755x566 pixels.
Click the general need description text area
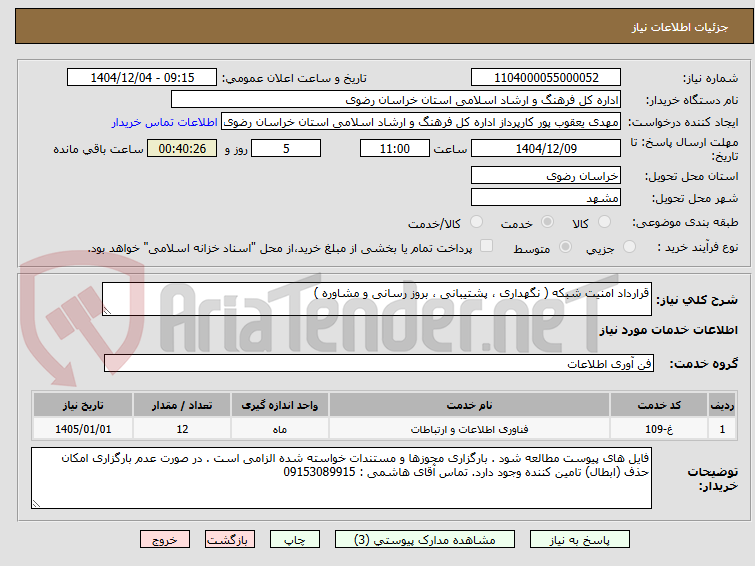(x=377, y=299)
